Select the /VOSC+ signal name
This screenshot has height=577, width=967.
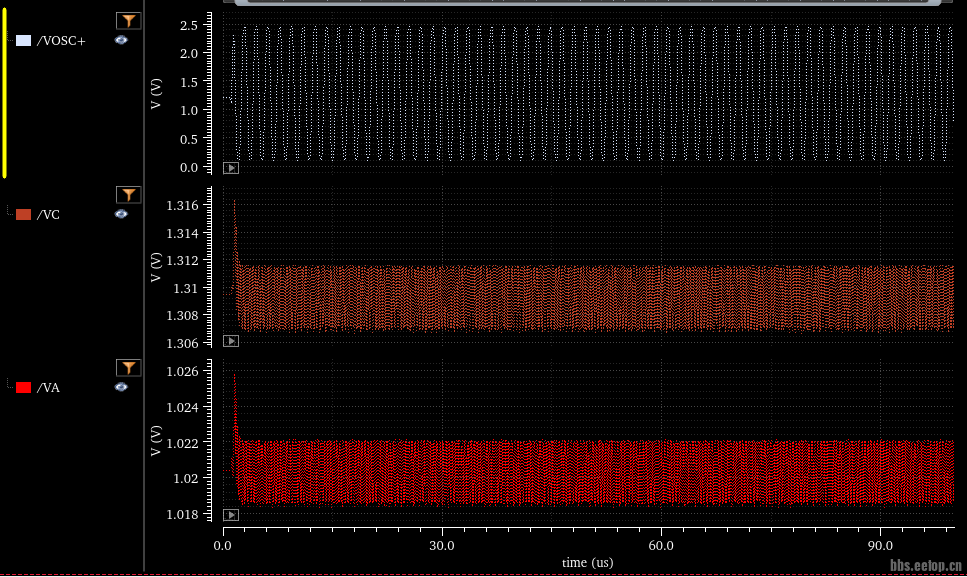pyautogui.click(x=61, y=41)
